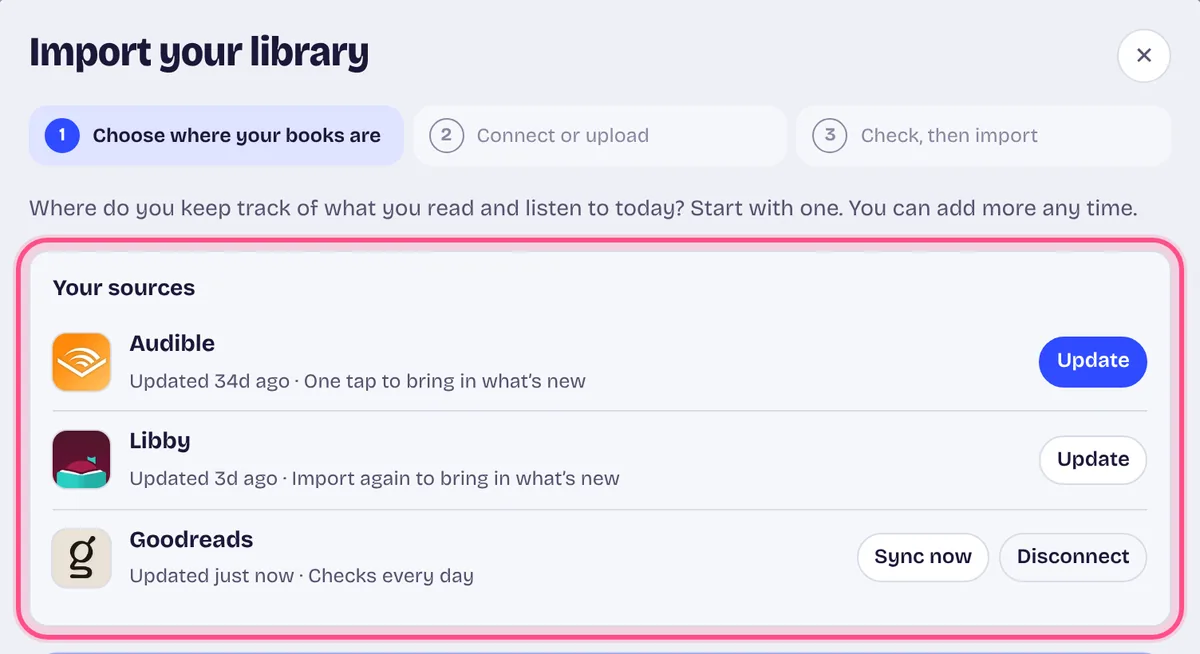Image resolution: width=1200 pixels, height=654 pixels.
Task: Click Goodreads' "Checks every day" status text
Action: [x=391, y=576]
